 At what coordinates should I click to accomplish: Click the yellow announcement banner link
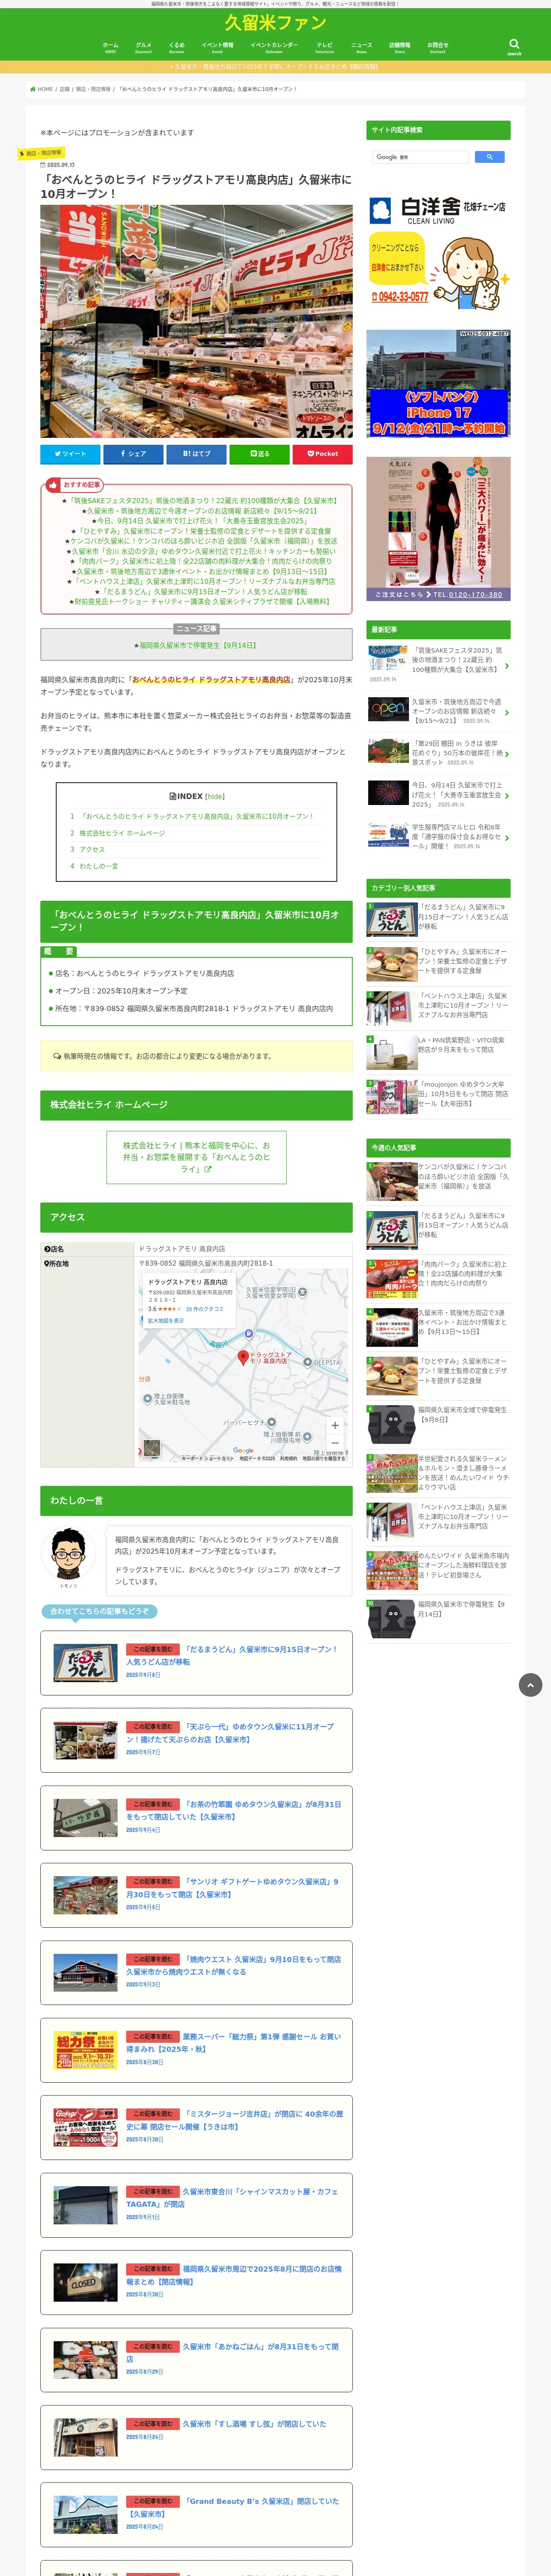pos(275,67)
